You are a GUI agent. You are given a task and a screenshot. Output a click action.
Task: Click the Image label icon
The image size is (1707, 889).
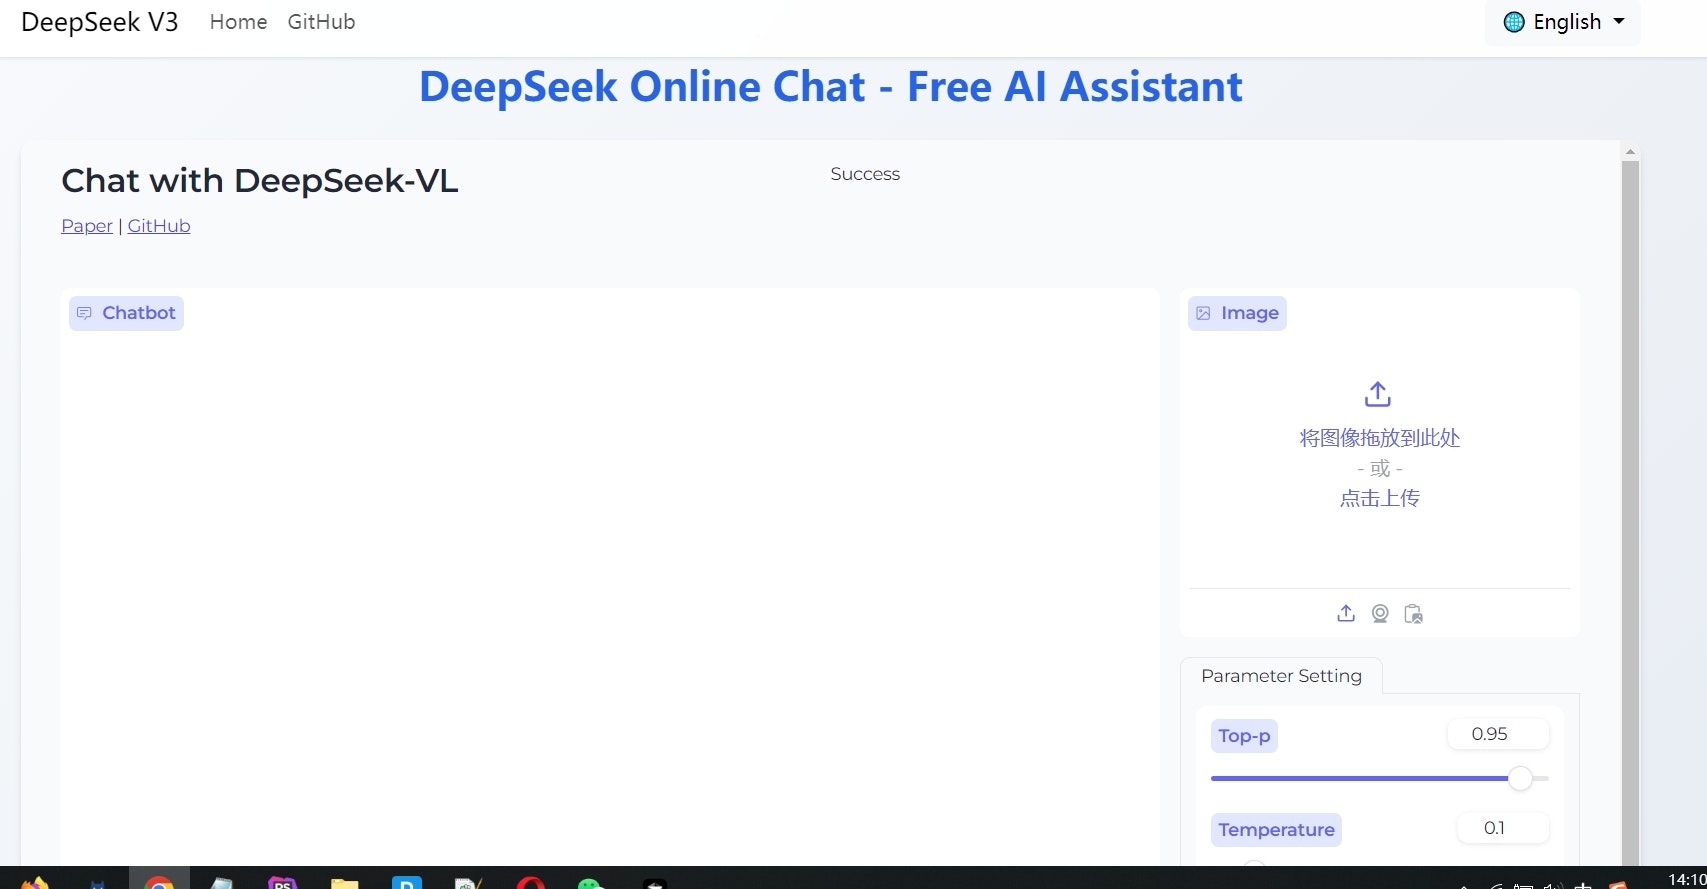(1203, 313)
